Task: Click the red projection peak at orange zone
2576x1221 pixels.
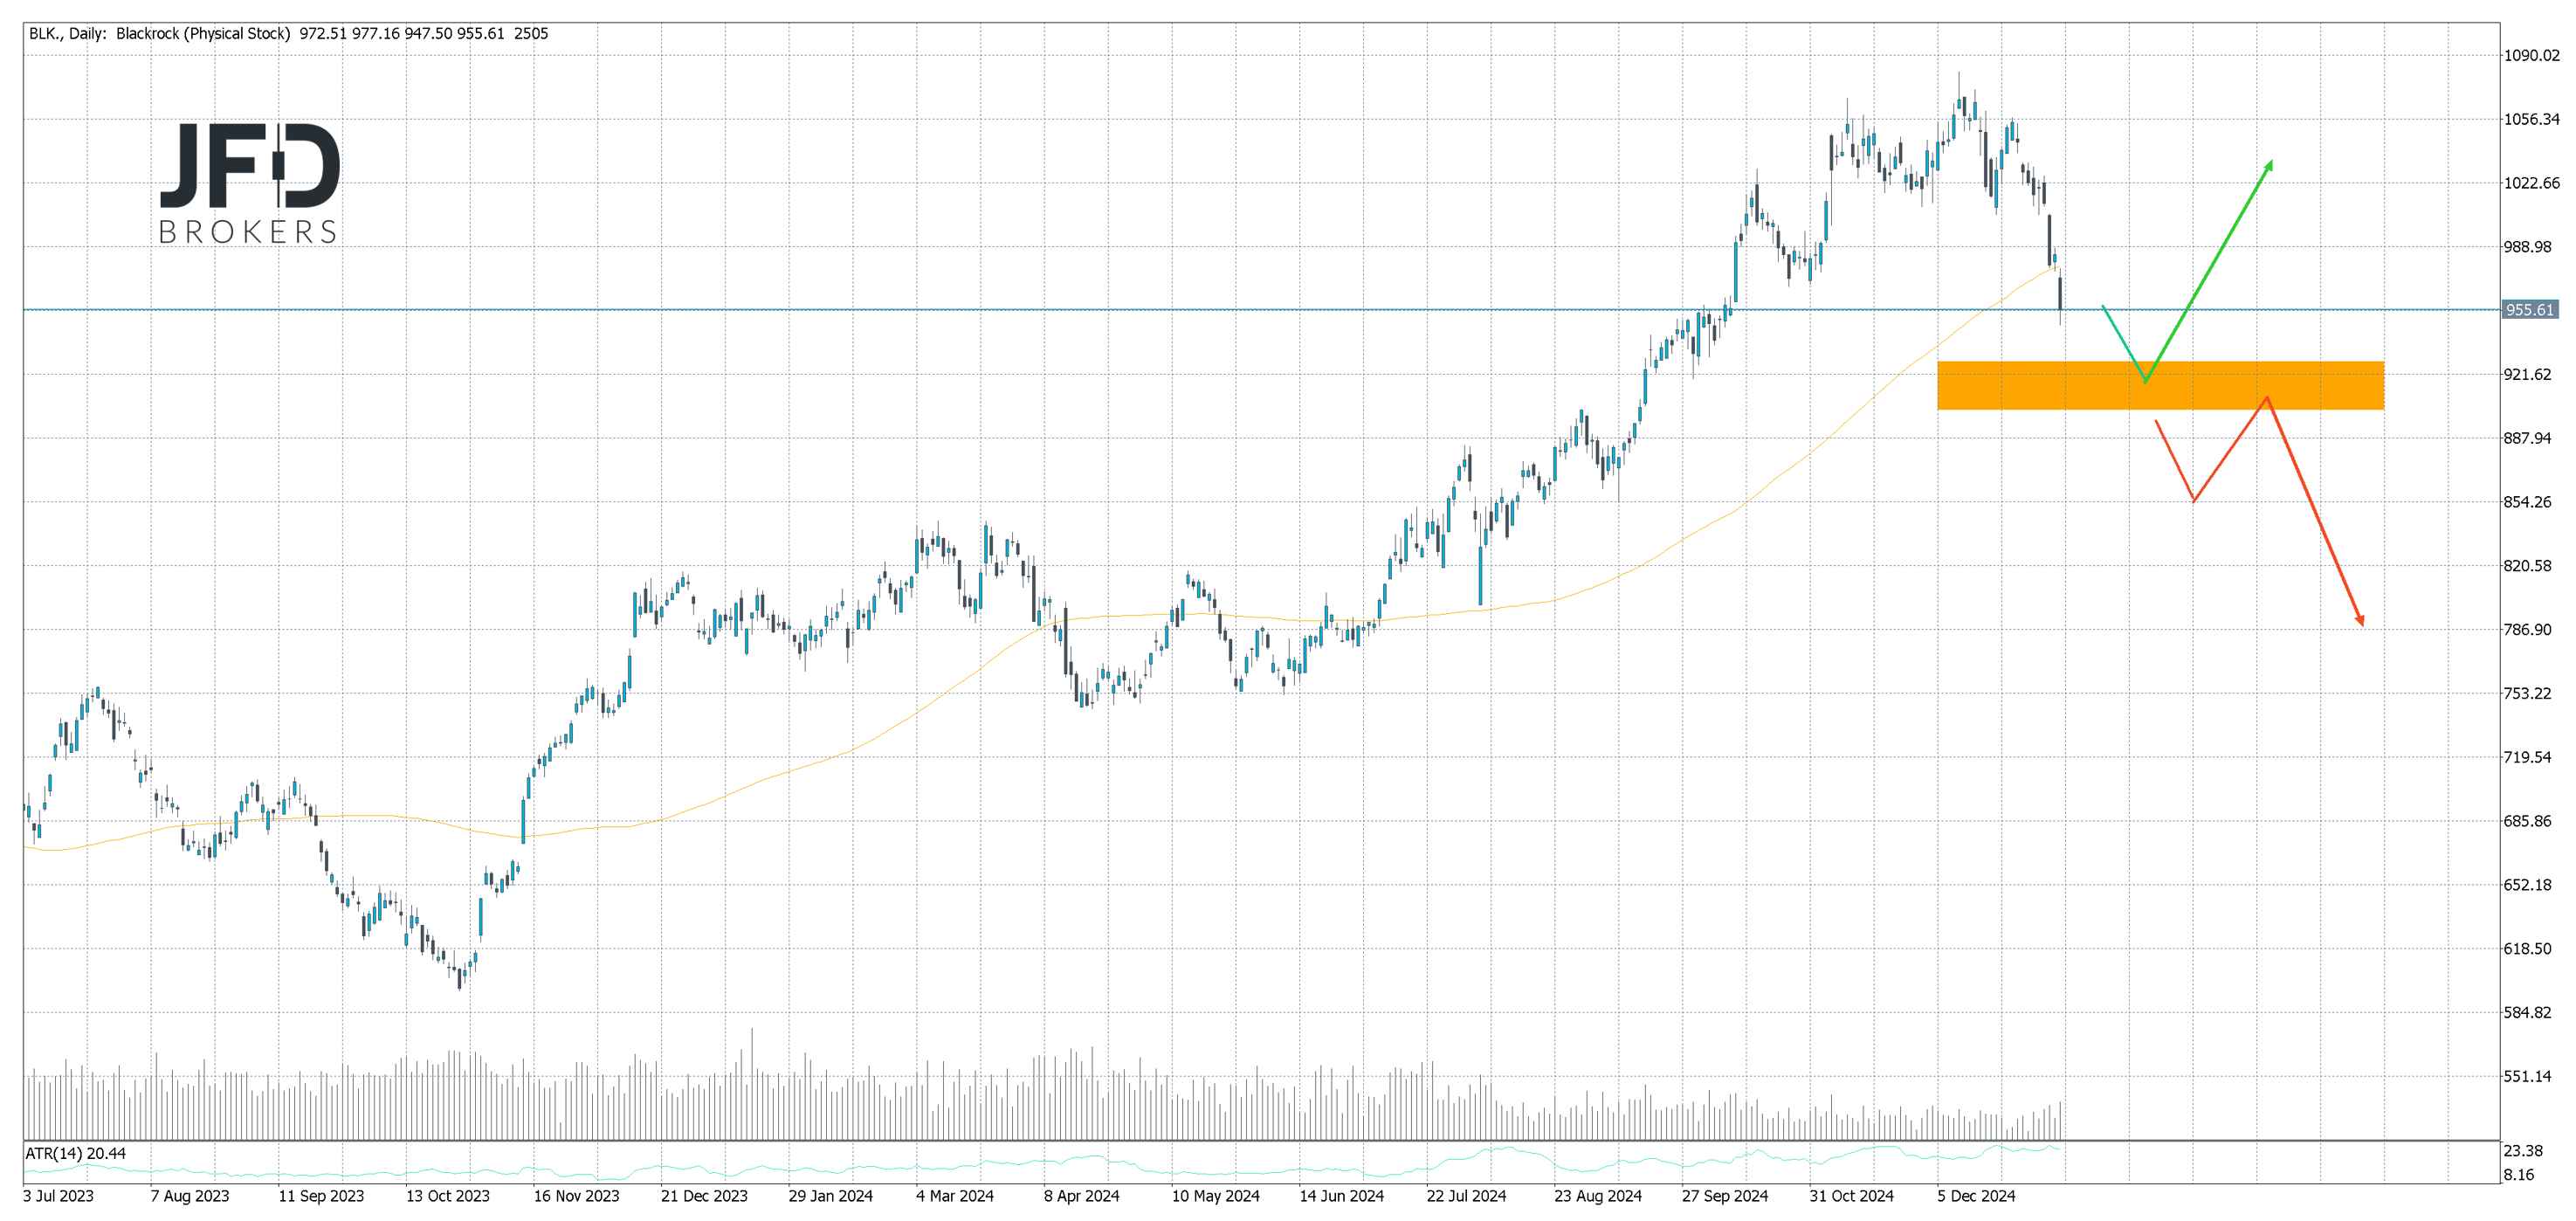Action: coord(2266,398)
